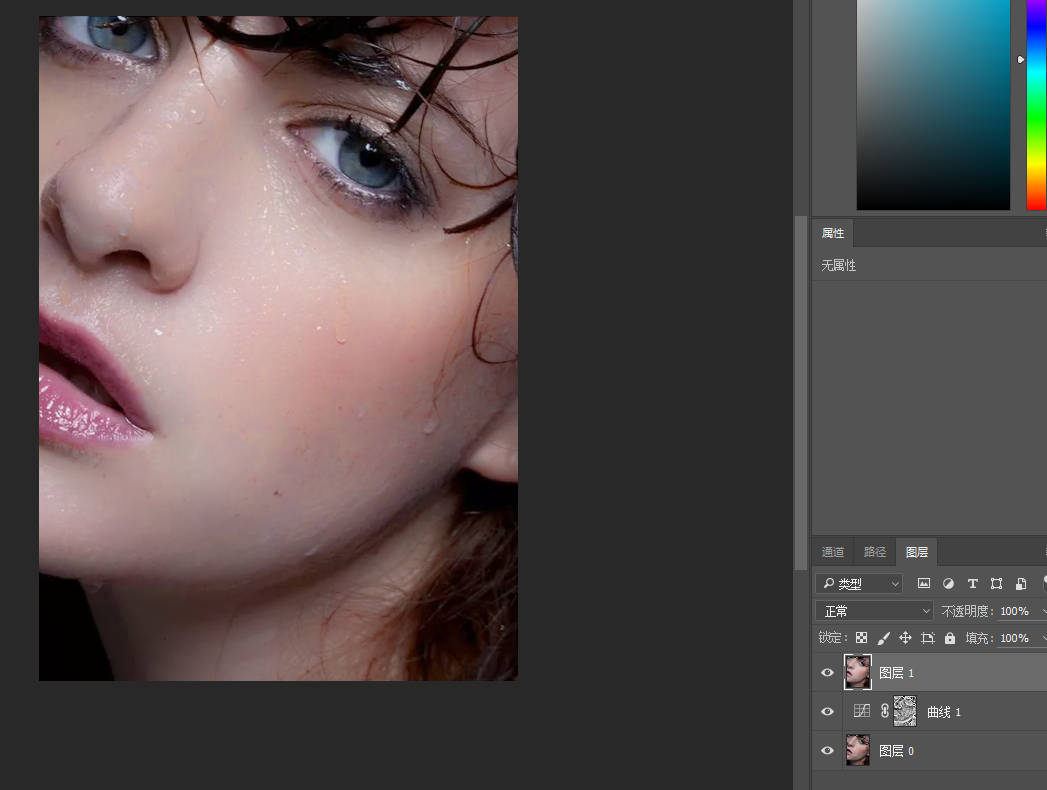This screenshot has height=790, width=1047.
Task: Lock image pixels brush icon
Action: point(883,638)
